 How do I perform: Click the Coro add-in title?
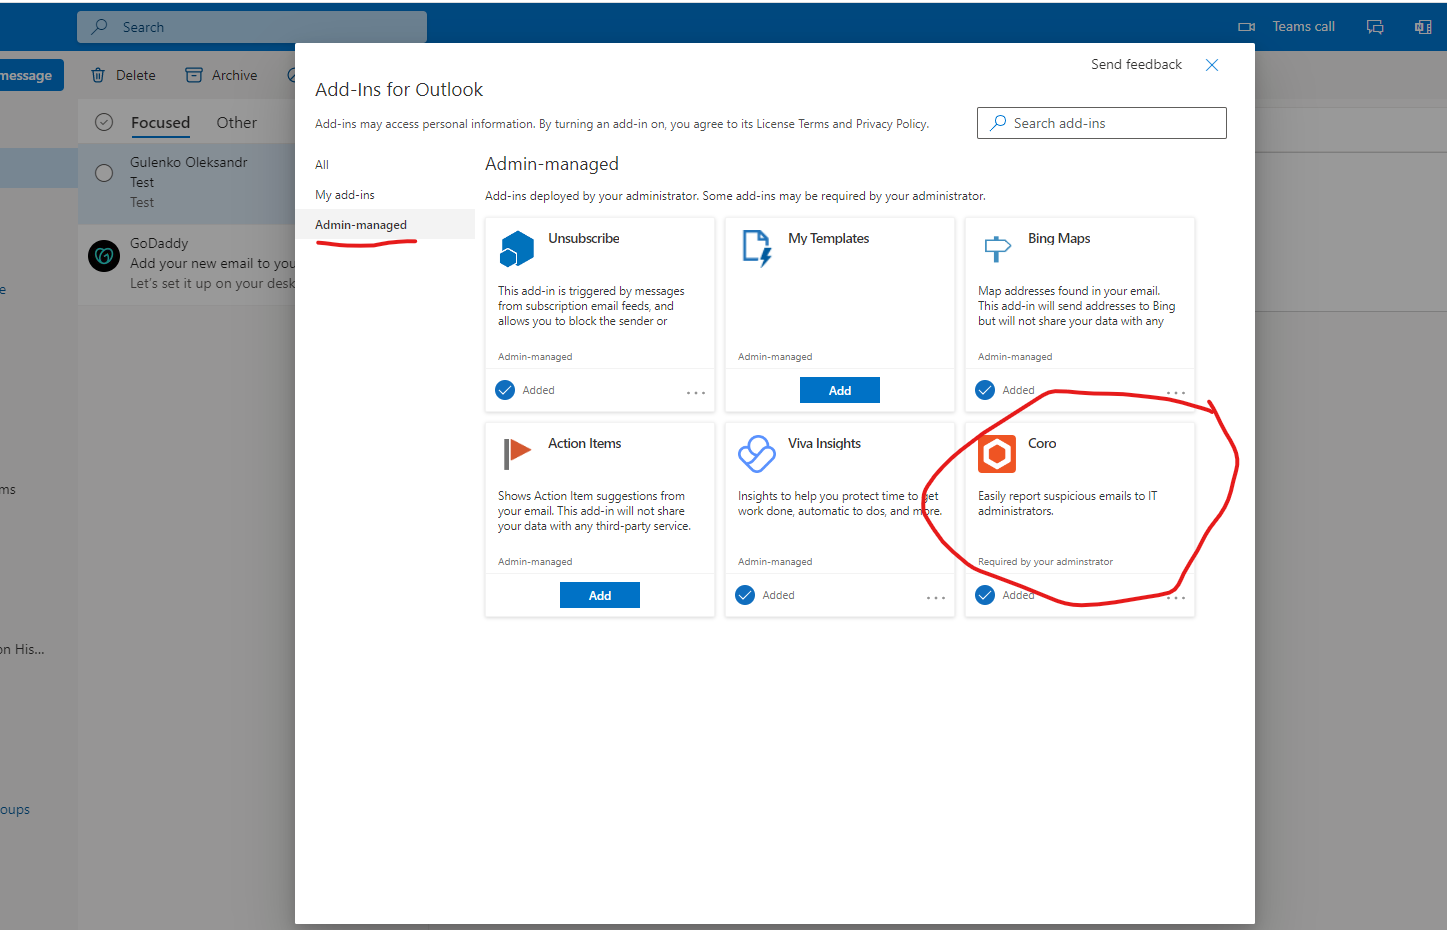[x=1042, y=444]
